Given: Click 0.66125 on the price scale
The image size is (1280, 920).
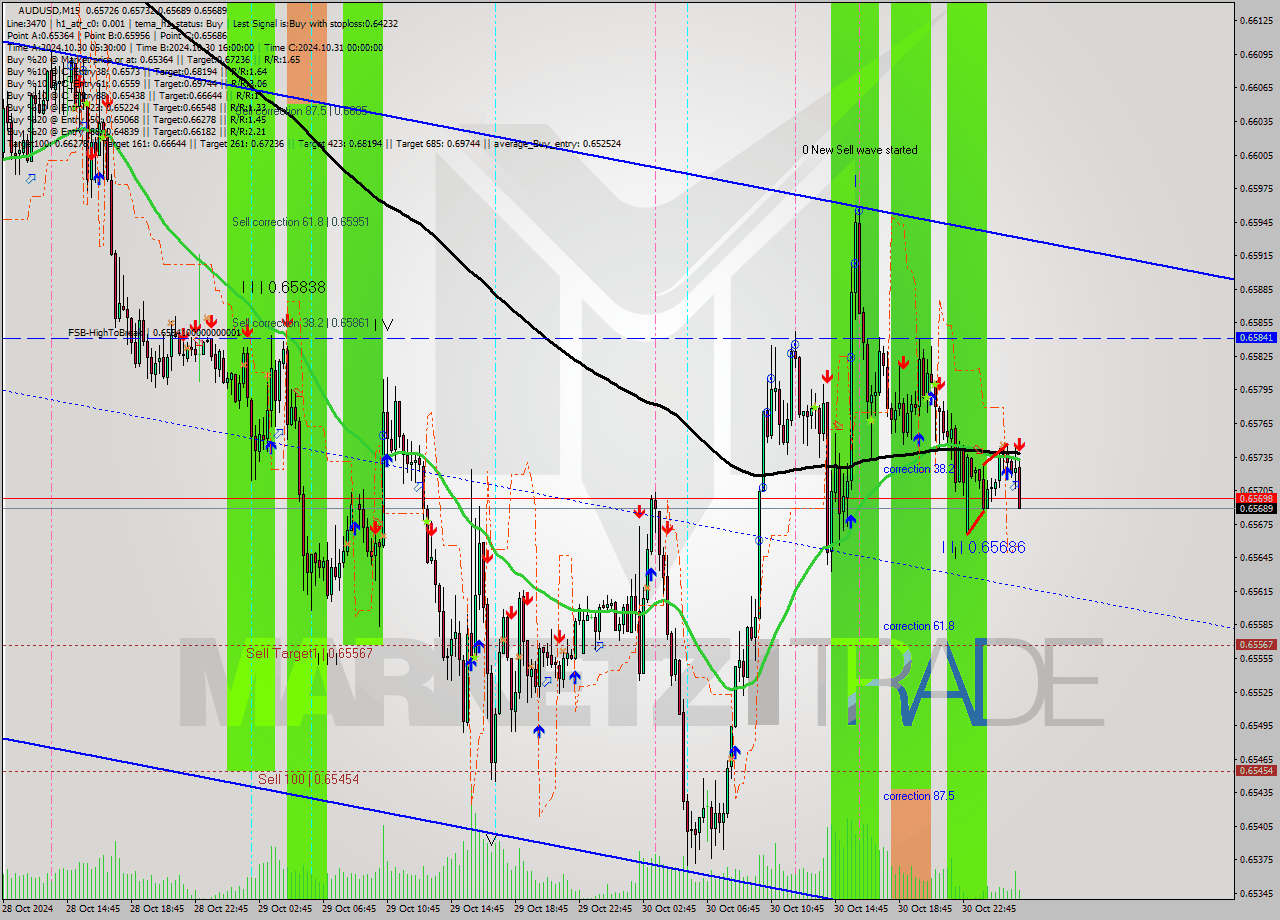Looking at the screenshot, I should click(x=1257, y=20).
